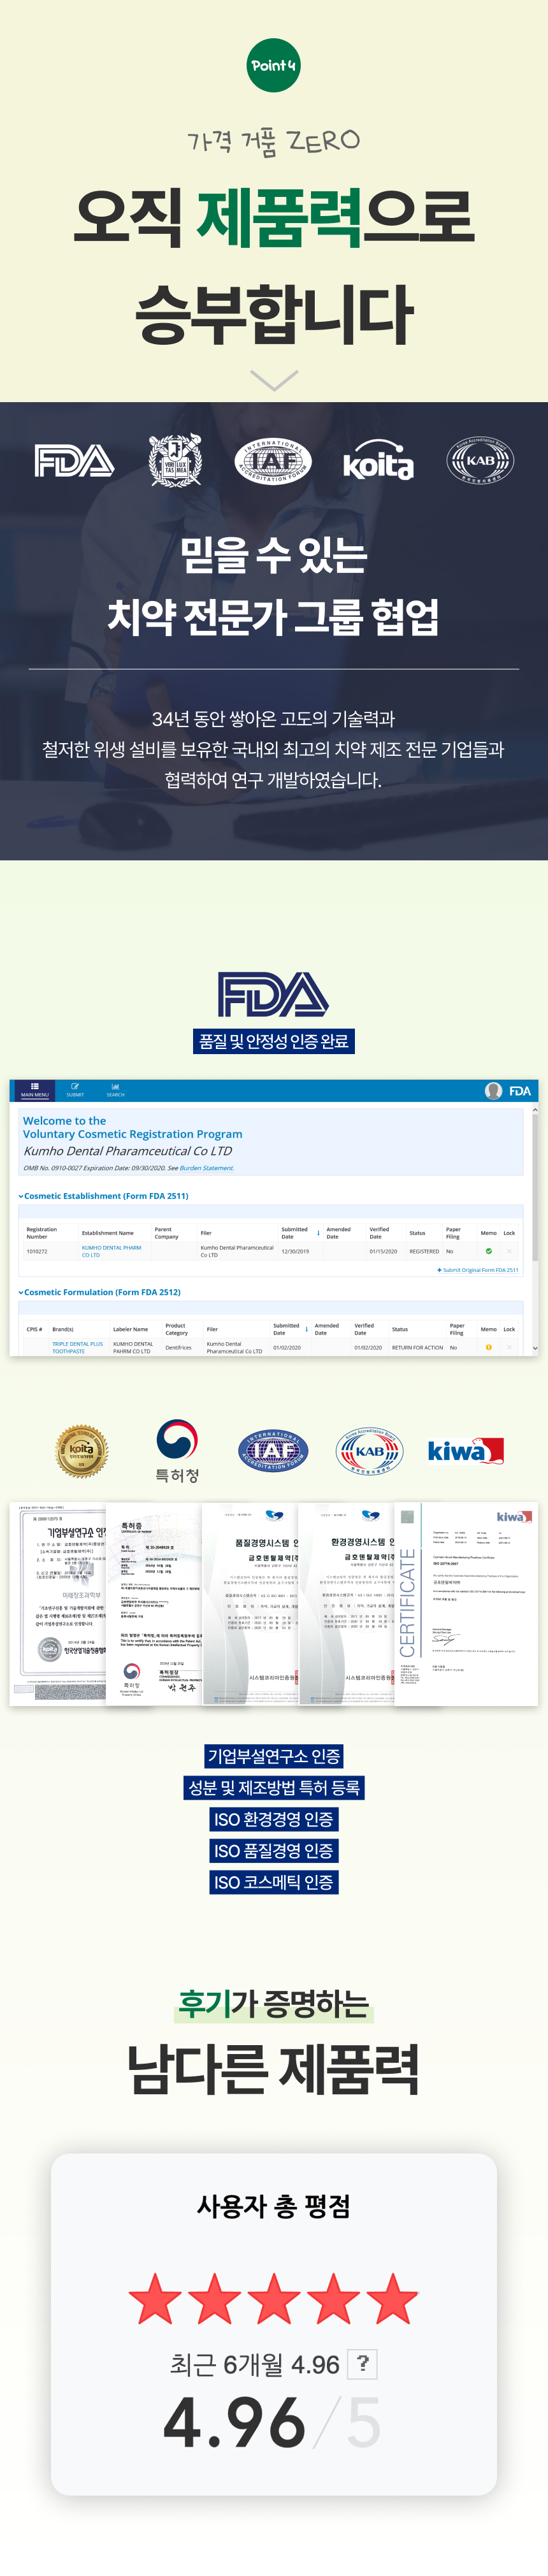Click the 품질 및 안정성 인증 완료 label
The image size is (548, 2576).
pyautogui.click(x=274, y=1041)
